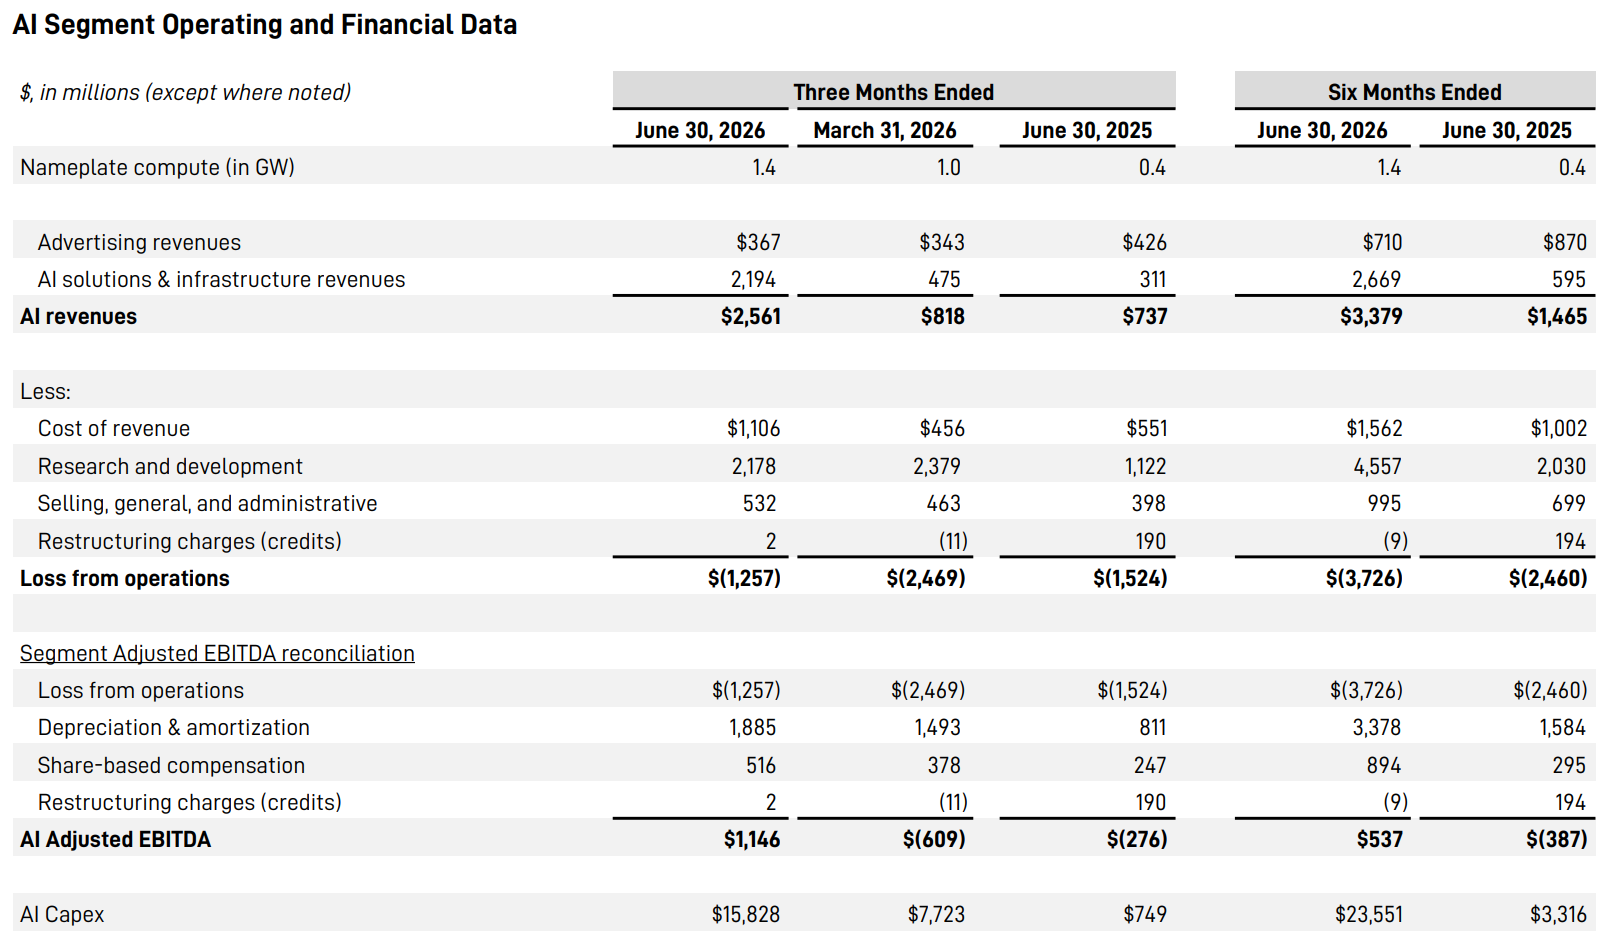Click the AI Segment Operating and Financial Data title

265,25
